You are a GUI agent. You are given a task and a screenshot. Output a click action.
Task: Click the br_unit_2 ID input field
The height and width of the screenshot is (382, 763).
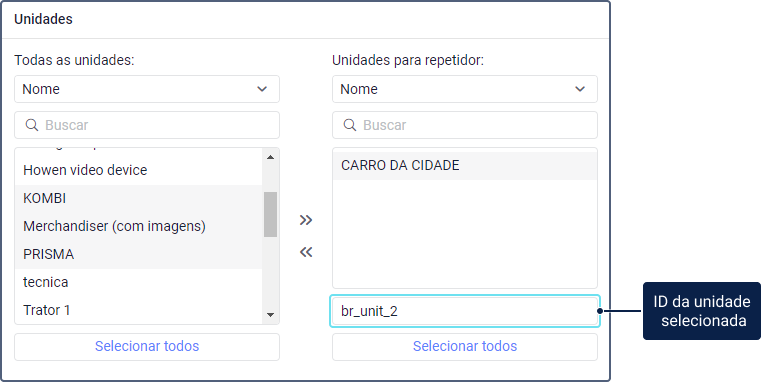[x=465, y=311]
